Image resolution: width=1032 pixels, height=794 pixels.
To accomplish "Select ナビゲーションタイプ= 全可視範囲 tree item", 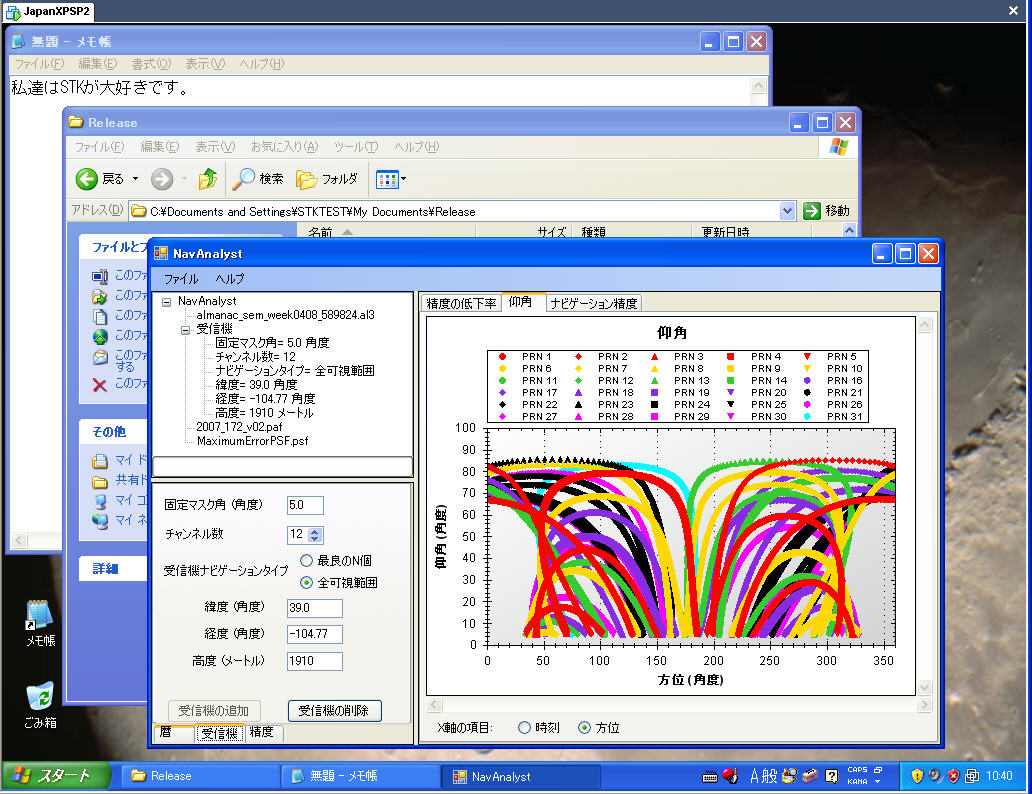I will (295, 371).
